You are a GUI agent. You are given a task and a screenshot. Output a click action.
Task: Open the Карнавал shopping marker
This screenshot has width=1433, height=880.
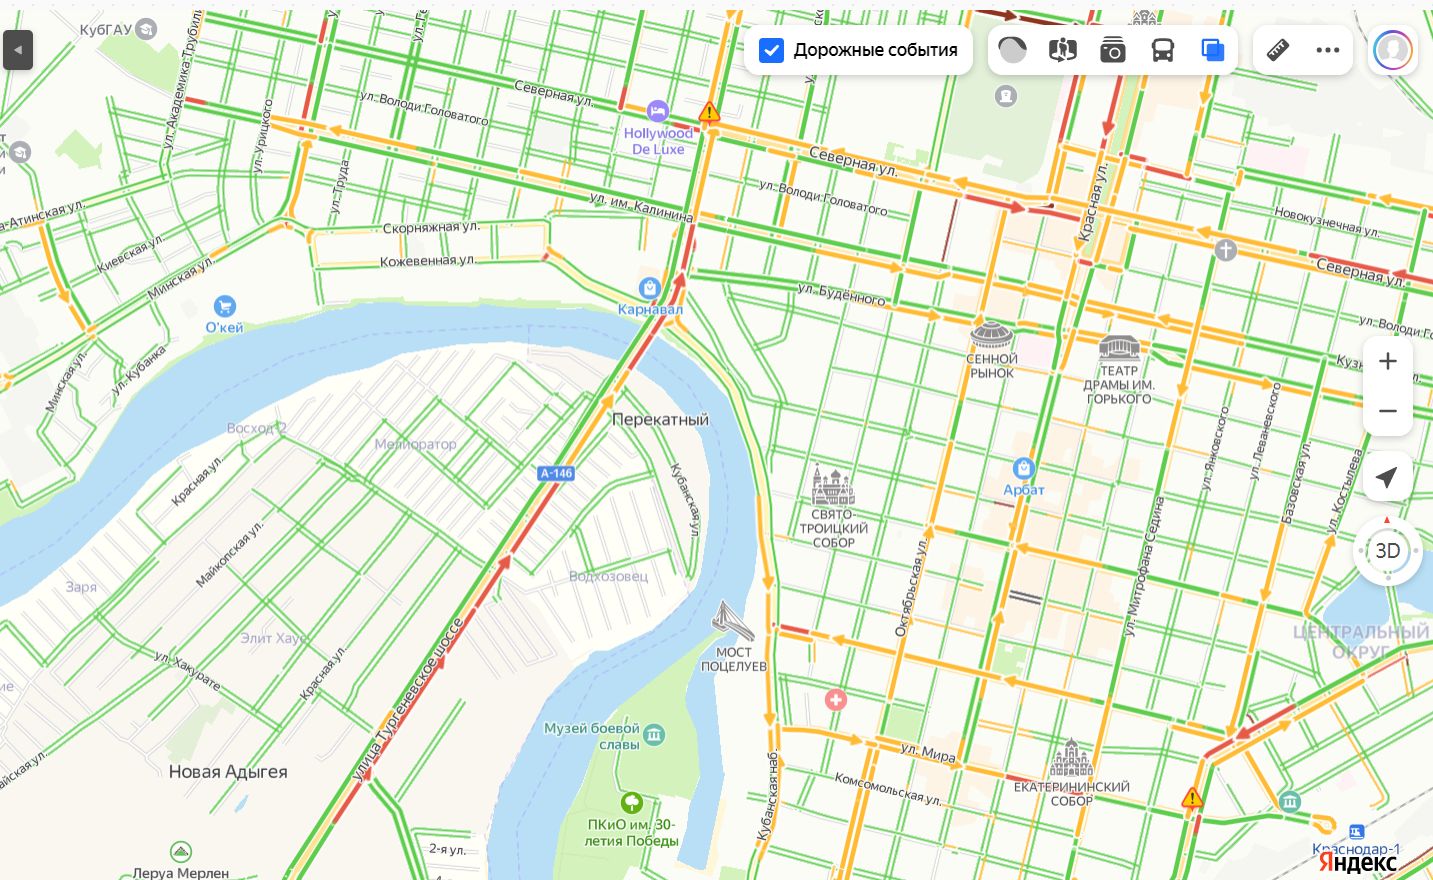tap(650, 289)
